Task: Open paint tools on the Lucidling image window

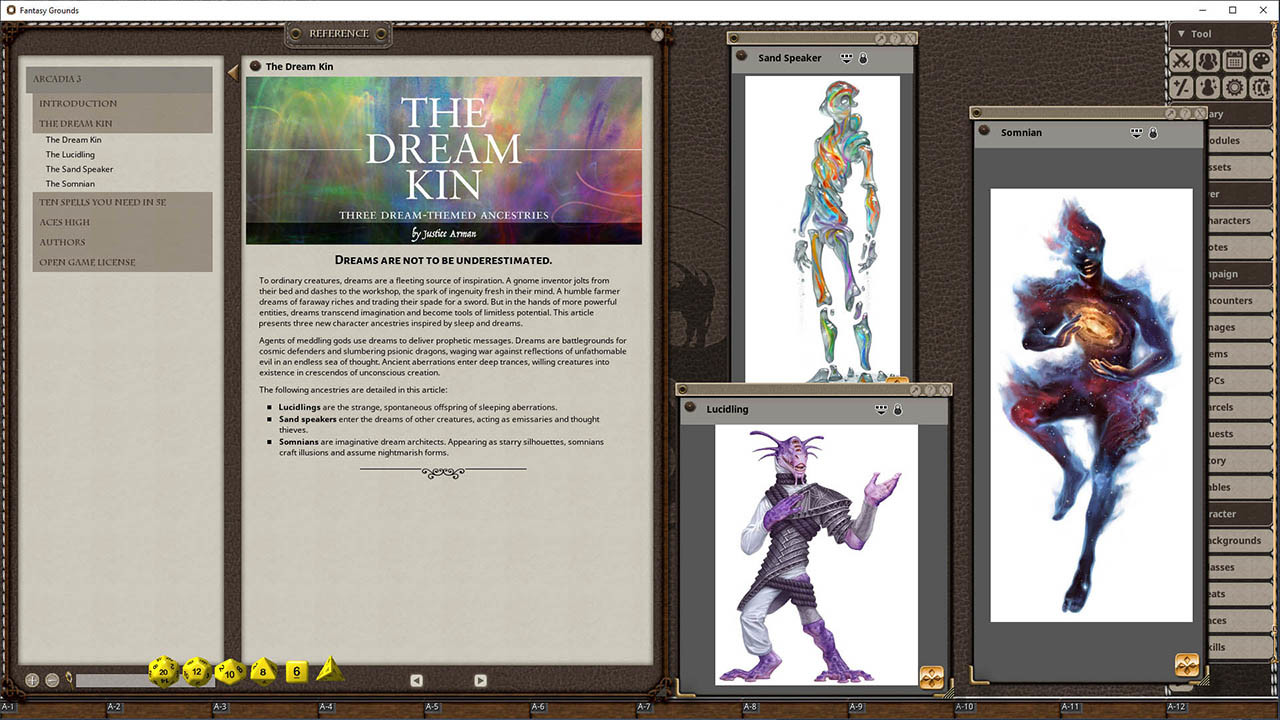Action: 930,678
